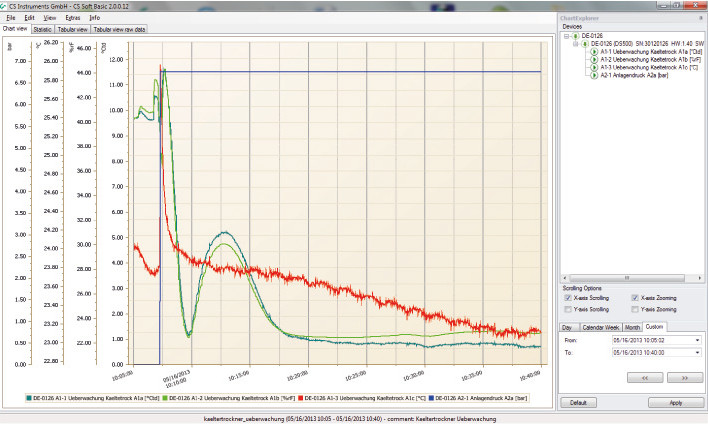This screenshot has height=425, width=708.
Task: Toggle the X-axis Zooming checkbox
Action: [635, 298]
